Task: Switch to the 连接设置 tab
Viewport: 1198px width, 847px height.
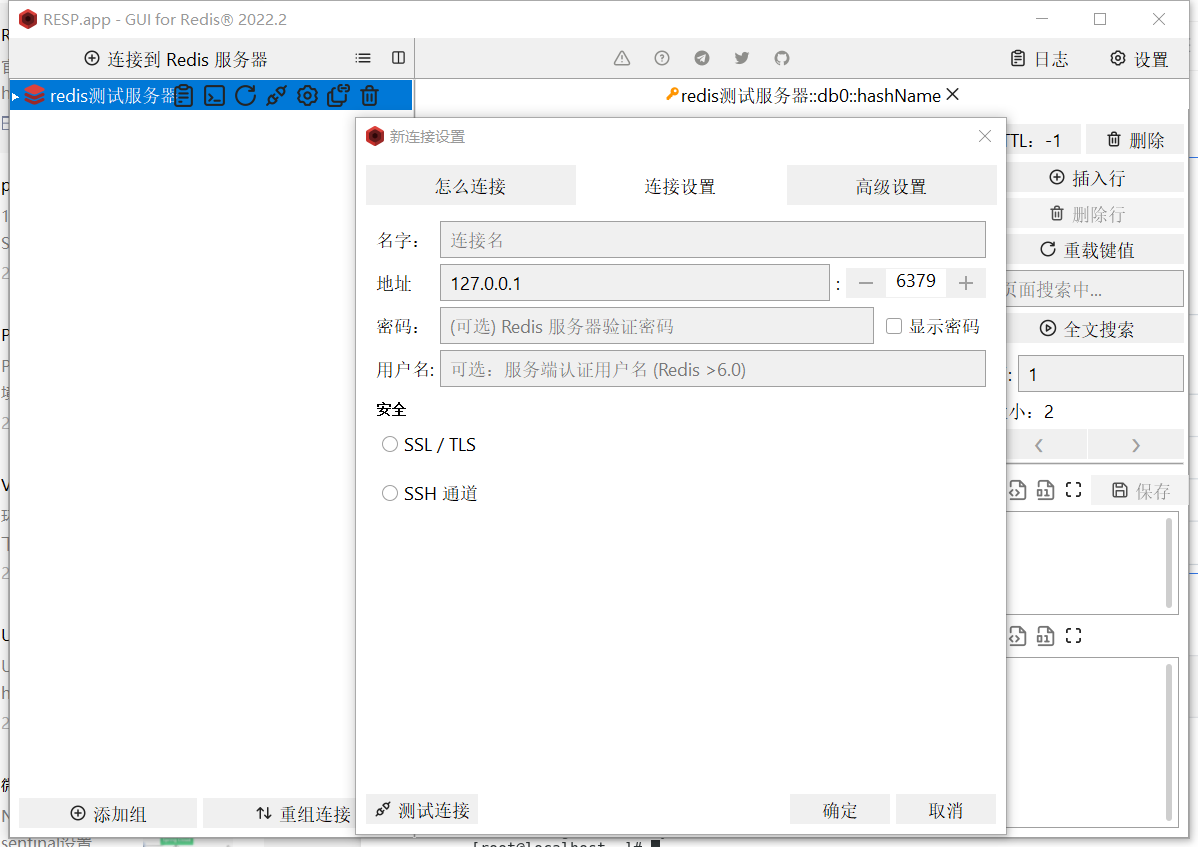Action: coord(680,186)
